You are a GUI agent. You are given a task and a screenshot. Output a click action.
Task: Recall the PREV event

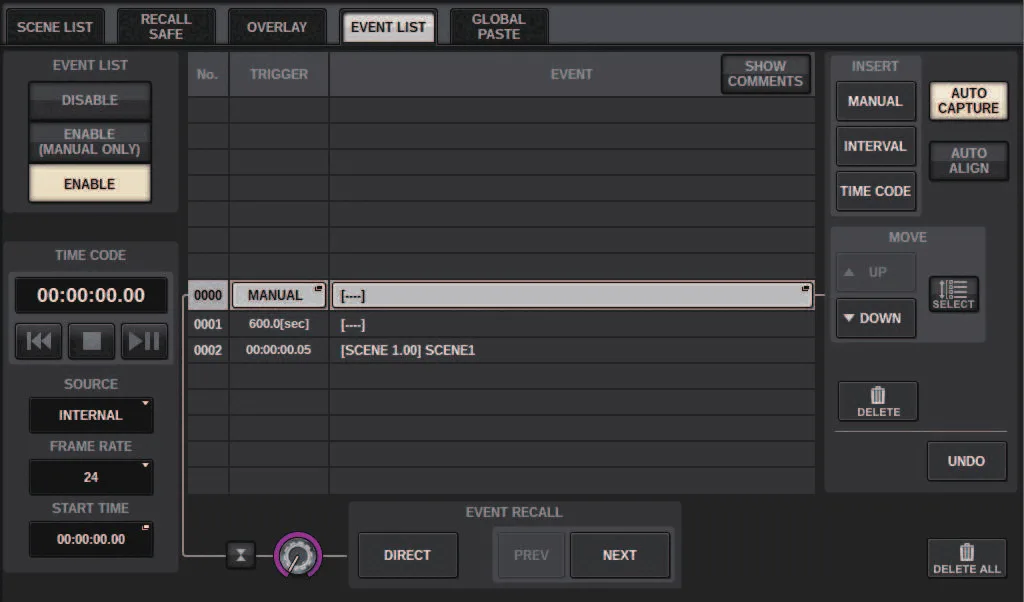531,555
